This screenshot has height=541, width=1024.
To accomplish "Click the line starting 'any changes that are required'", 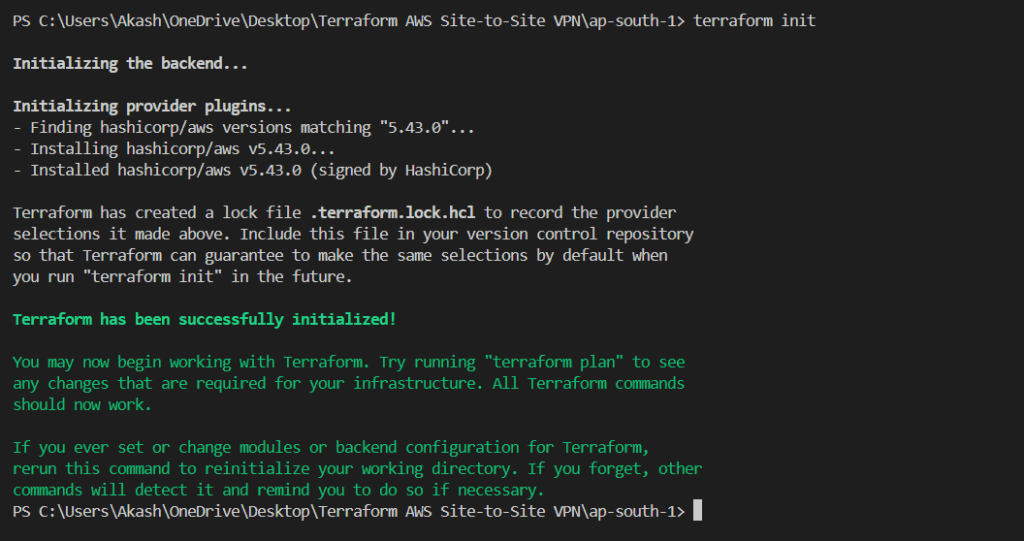I will click(349, 383).
